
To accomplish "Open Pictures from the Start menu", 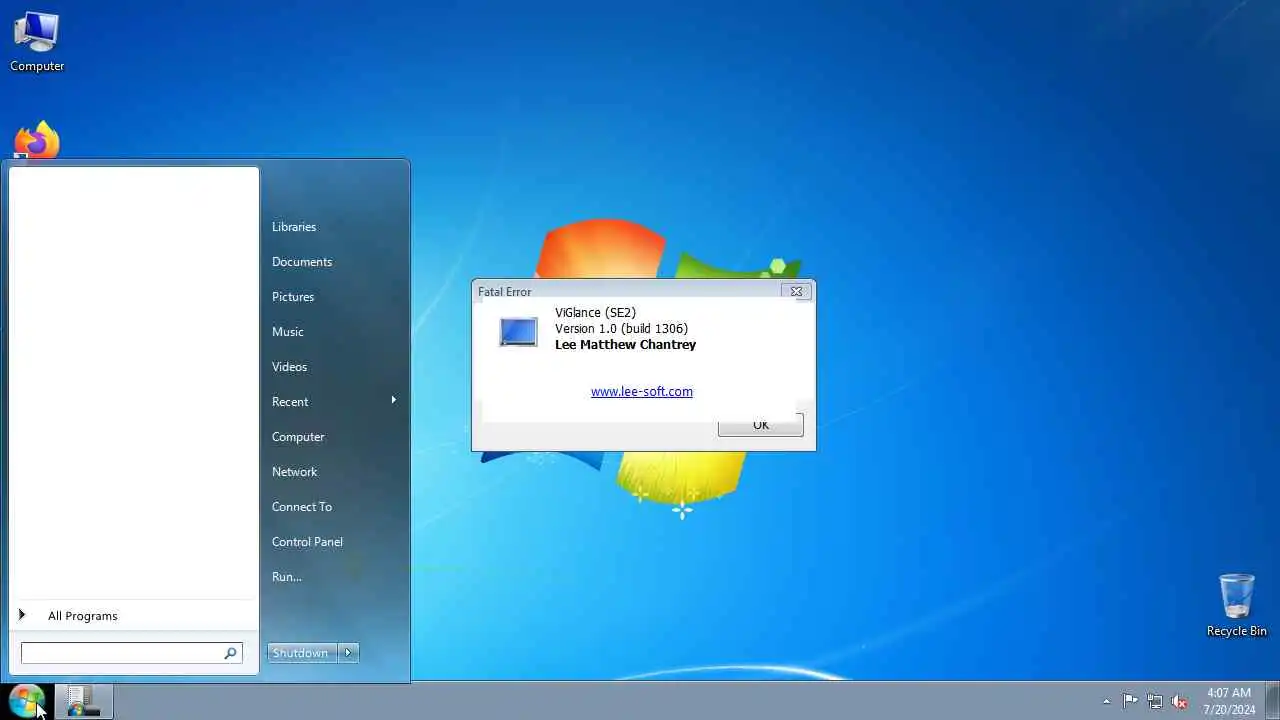I will (293, 297).
